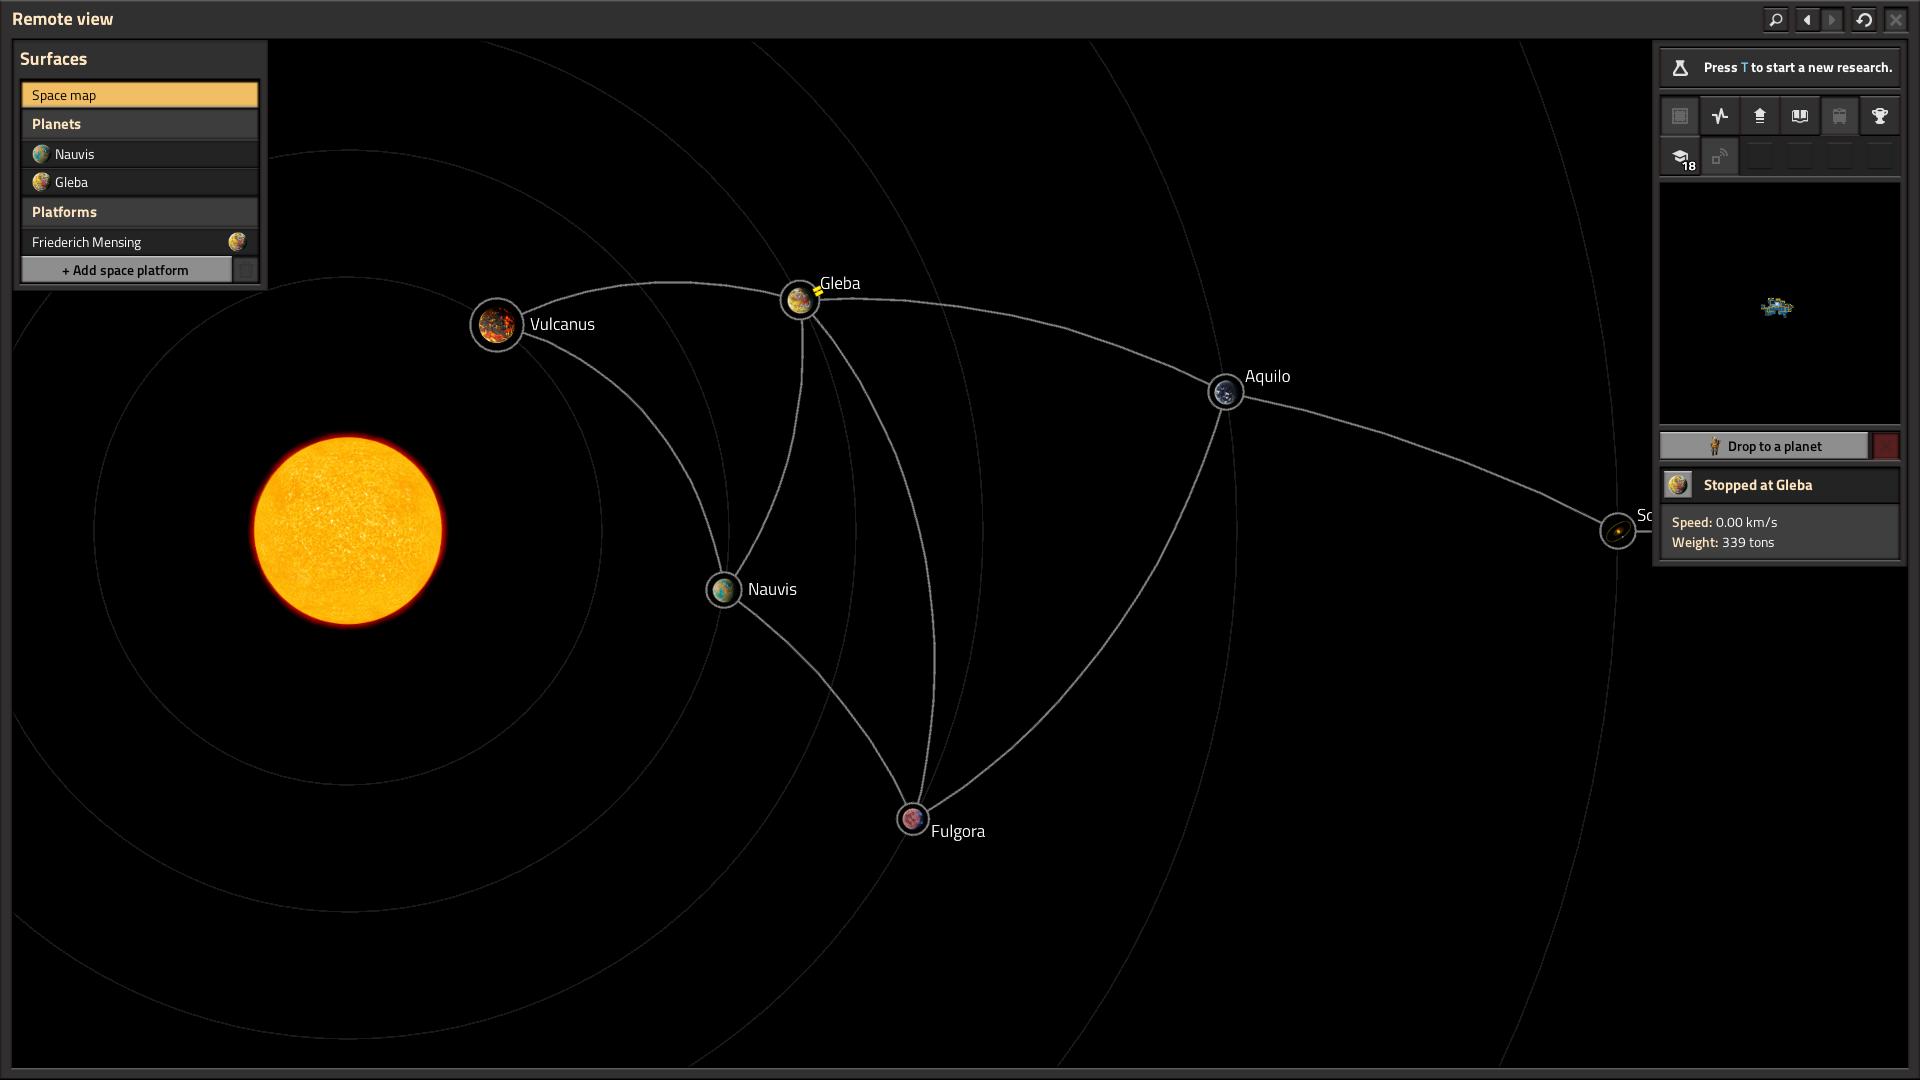Open tips and tricks graduation cap icon
The height and width of the screenshot is (1080, 1920).
pyautogui.click(x=1680, y=157)
